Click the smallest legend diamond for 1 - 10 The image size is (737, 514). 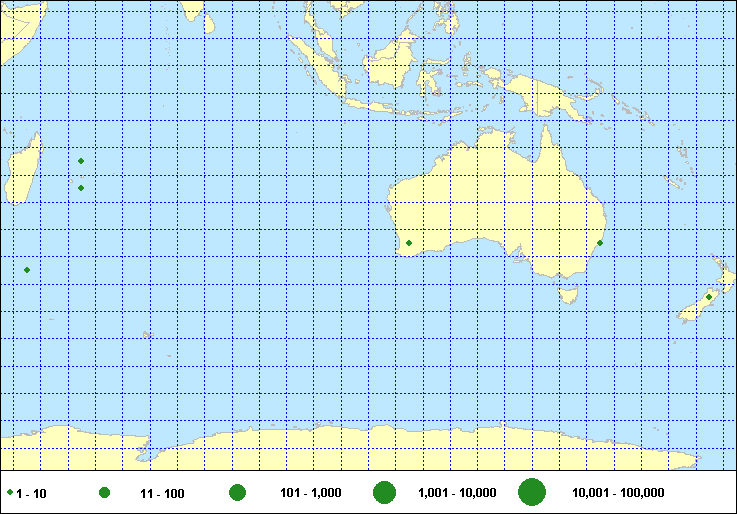click(9, 493)
